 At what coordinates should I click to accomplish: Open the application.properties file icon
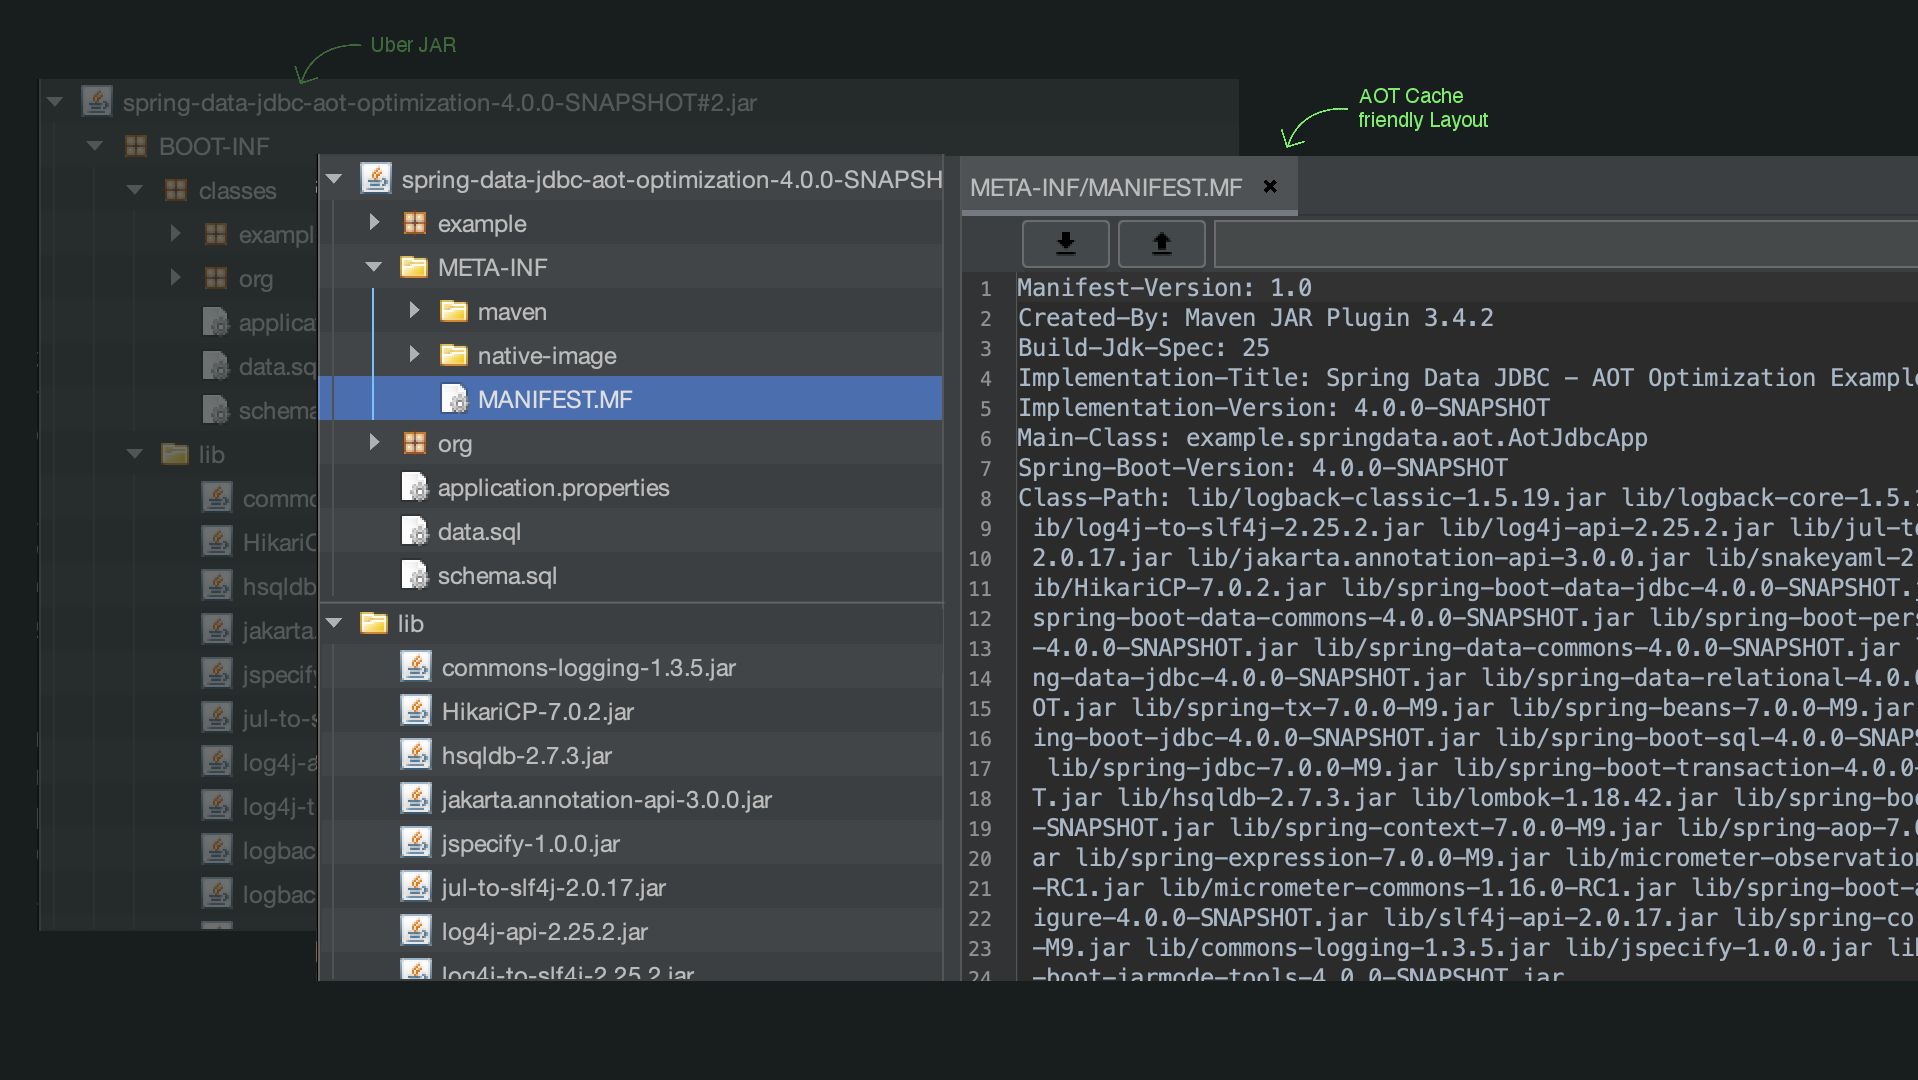415,488
